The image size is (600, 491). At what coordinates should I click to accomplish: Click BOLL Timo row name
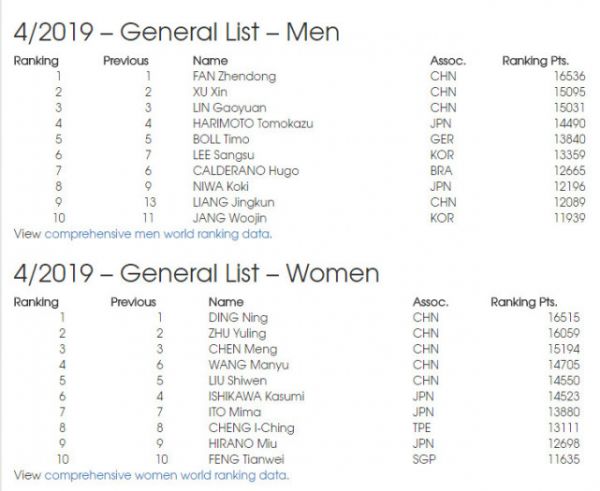(221, 139)
